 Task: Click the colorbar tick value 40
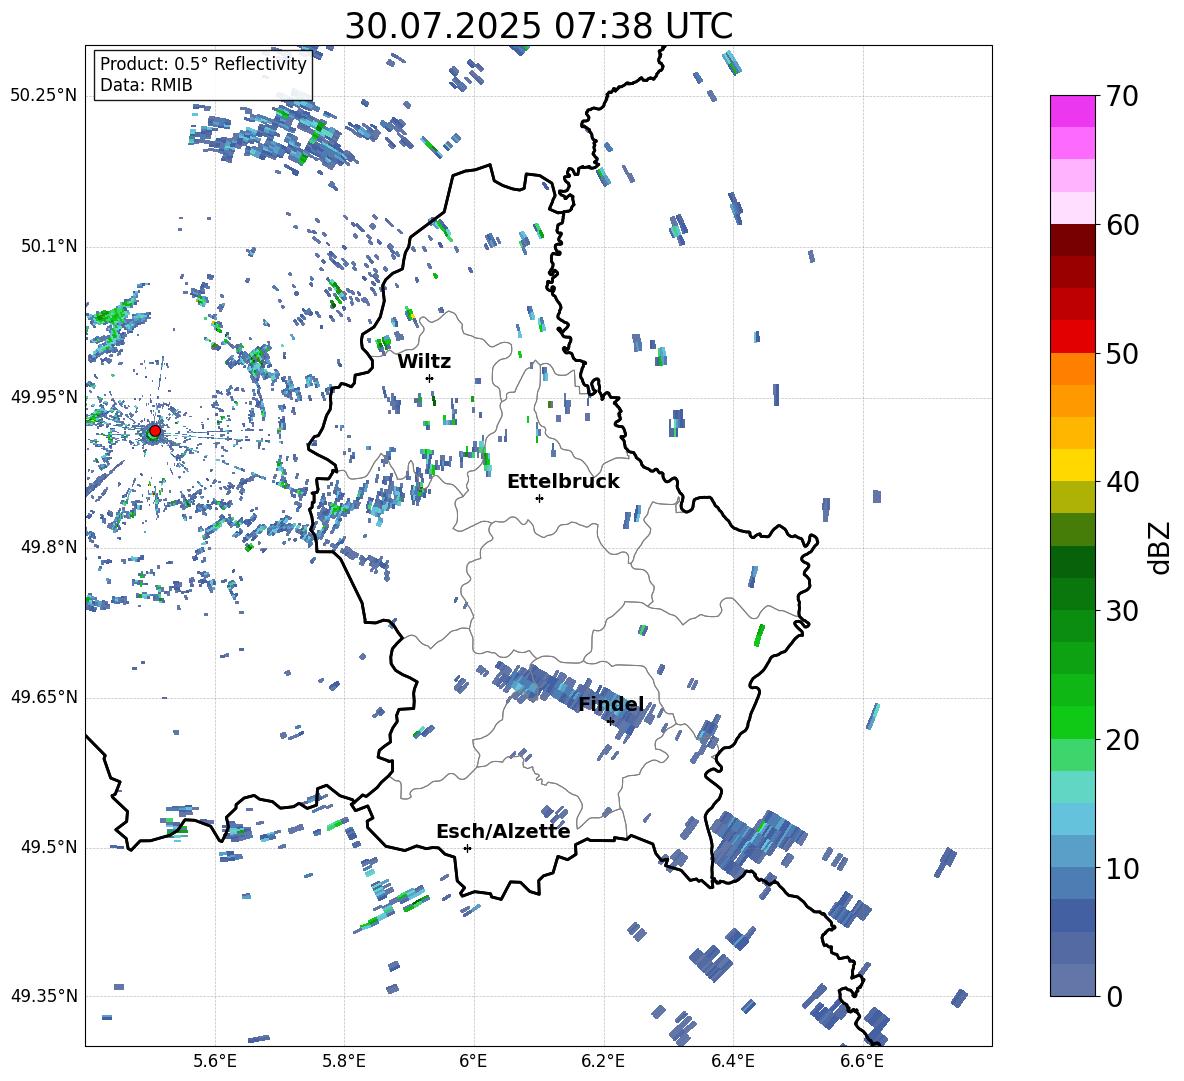(1122, 482)
